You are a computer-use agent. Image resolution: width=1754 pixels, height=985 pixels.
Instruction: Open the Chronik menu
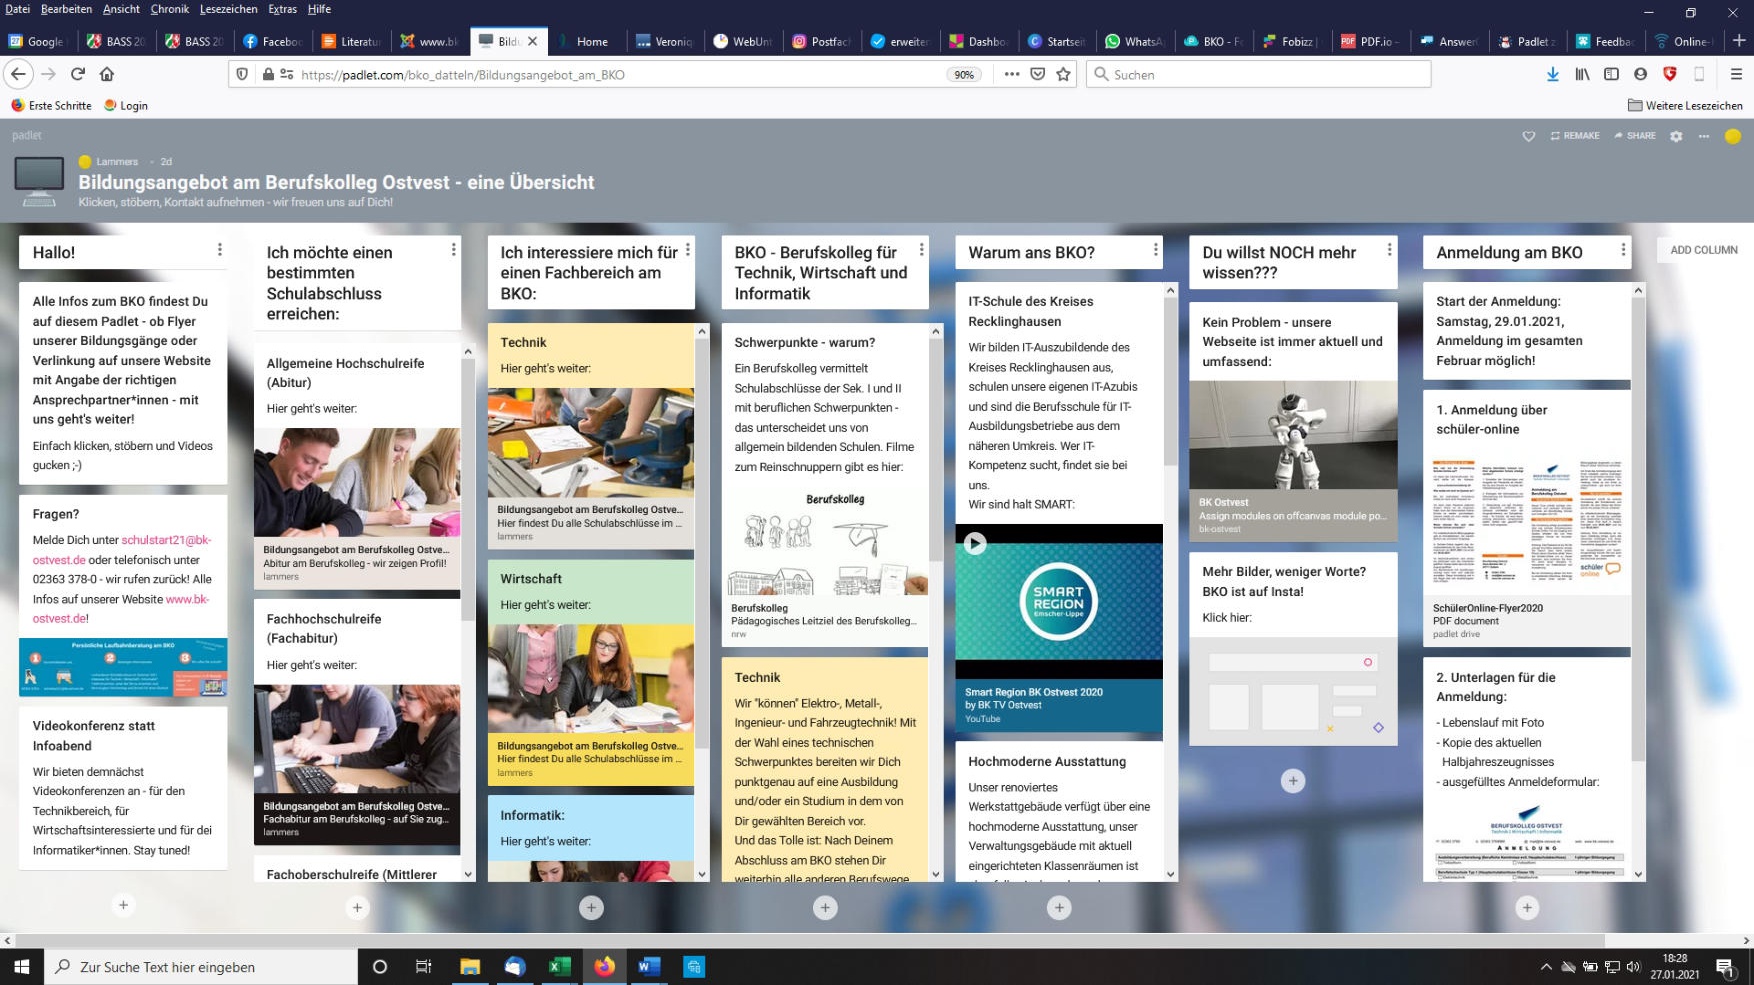pyautogui.click(x=169, y=9)
